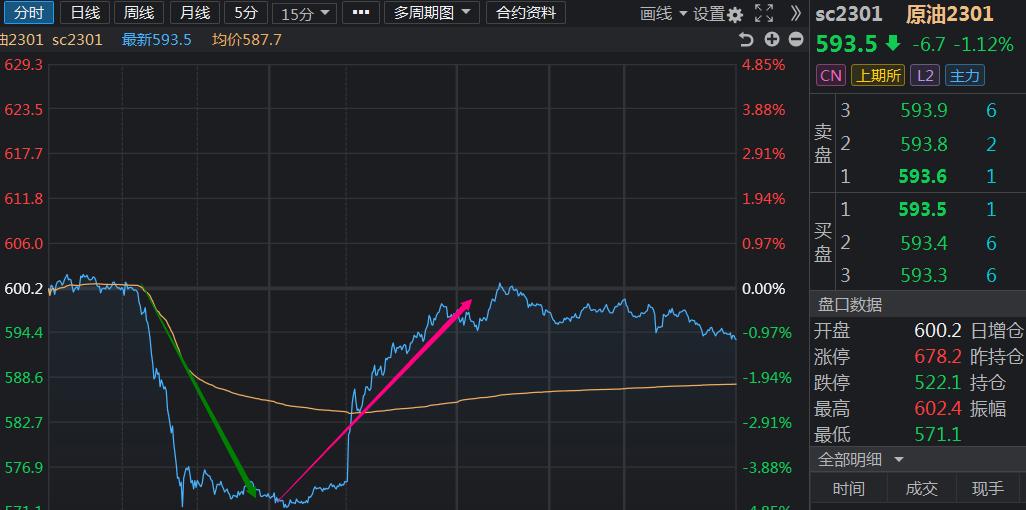1026x510 pixels.
Task: Click sell level 2 price 593.8
Action: tap(923, 143)
